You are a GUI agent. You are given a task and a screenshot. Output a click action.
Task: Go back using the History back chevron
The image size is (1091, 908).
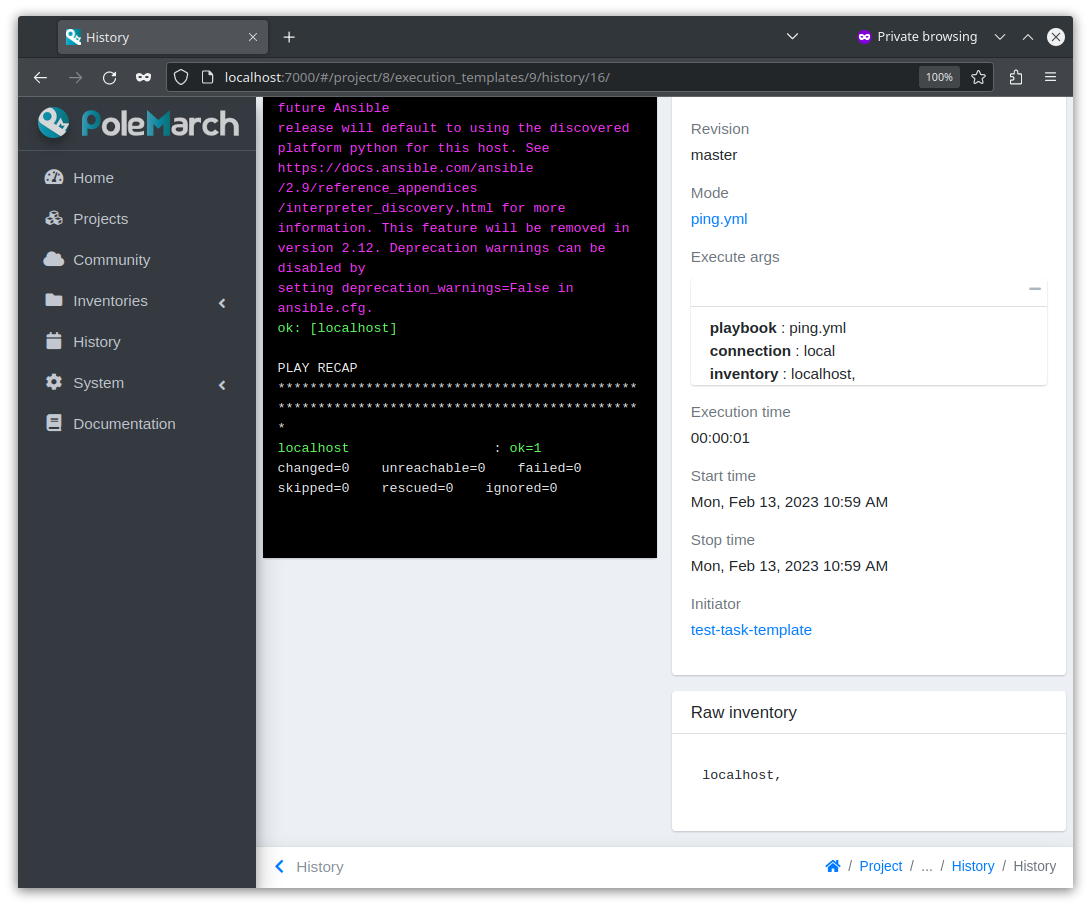(280, 866)
